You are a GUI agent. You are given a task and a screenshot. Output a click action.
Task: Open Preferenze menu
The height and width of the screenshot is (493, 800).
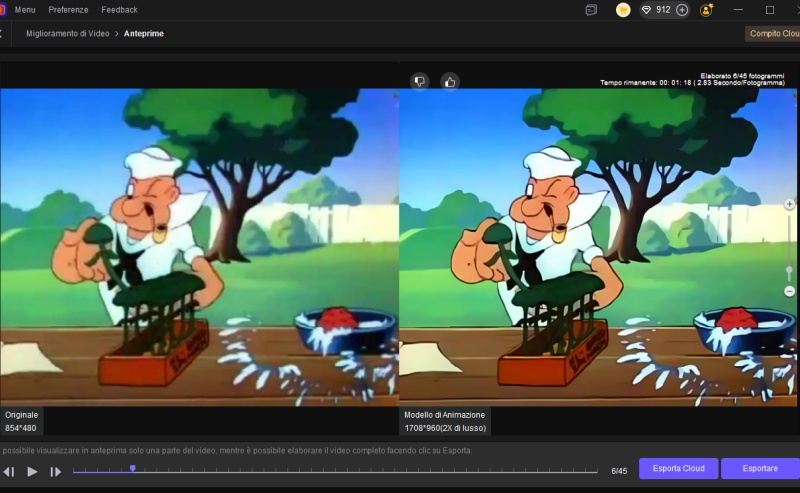[x=68, y=10]
